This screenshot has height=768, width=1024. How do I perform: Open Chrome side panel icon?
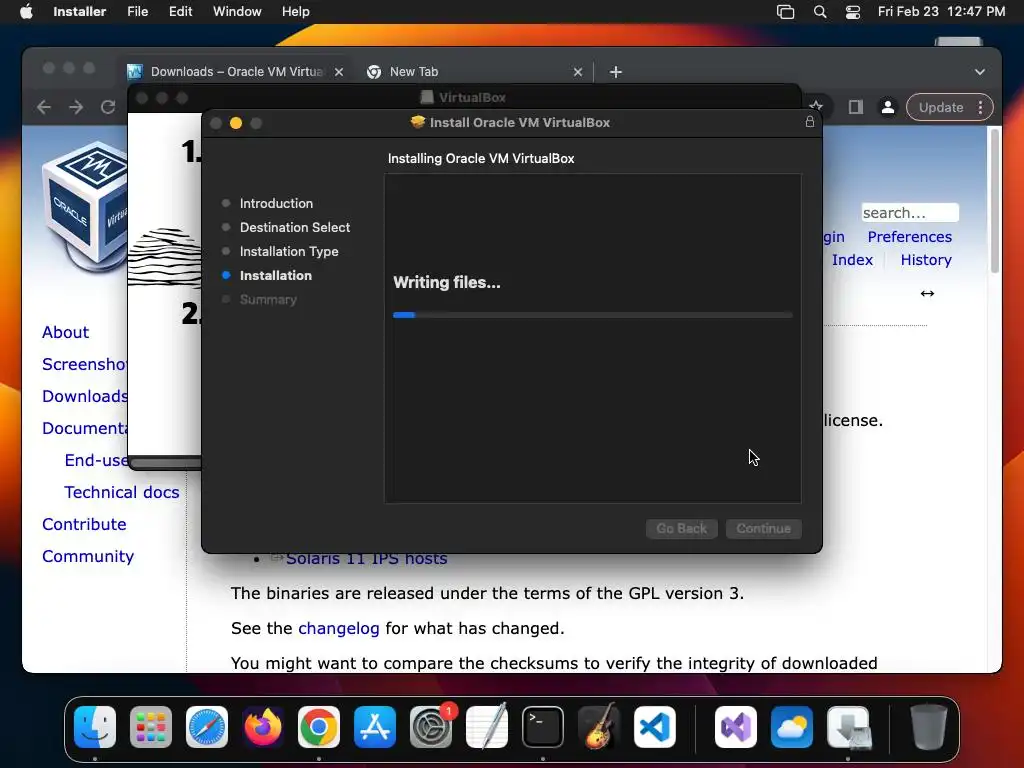pyautogui.click(x=856, y=107)
